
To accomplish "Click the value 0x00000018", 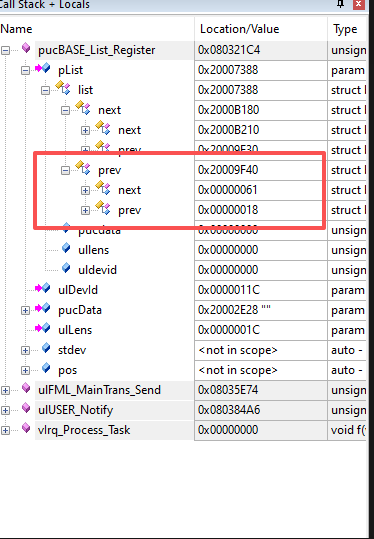I will coord(228,210).
